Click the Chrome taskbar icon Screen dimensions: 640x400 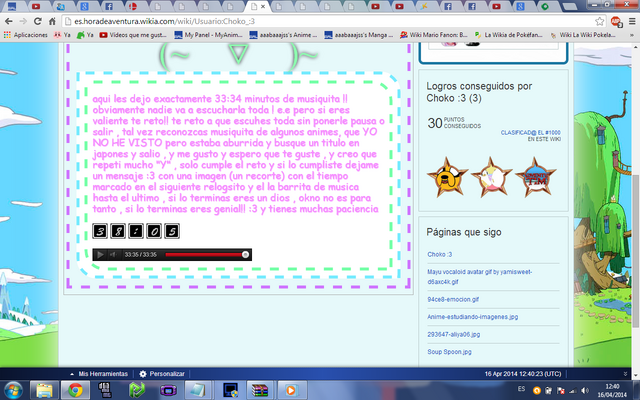click(75, 390)
